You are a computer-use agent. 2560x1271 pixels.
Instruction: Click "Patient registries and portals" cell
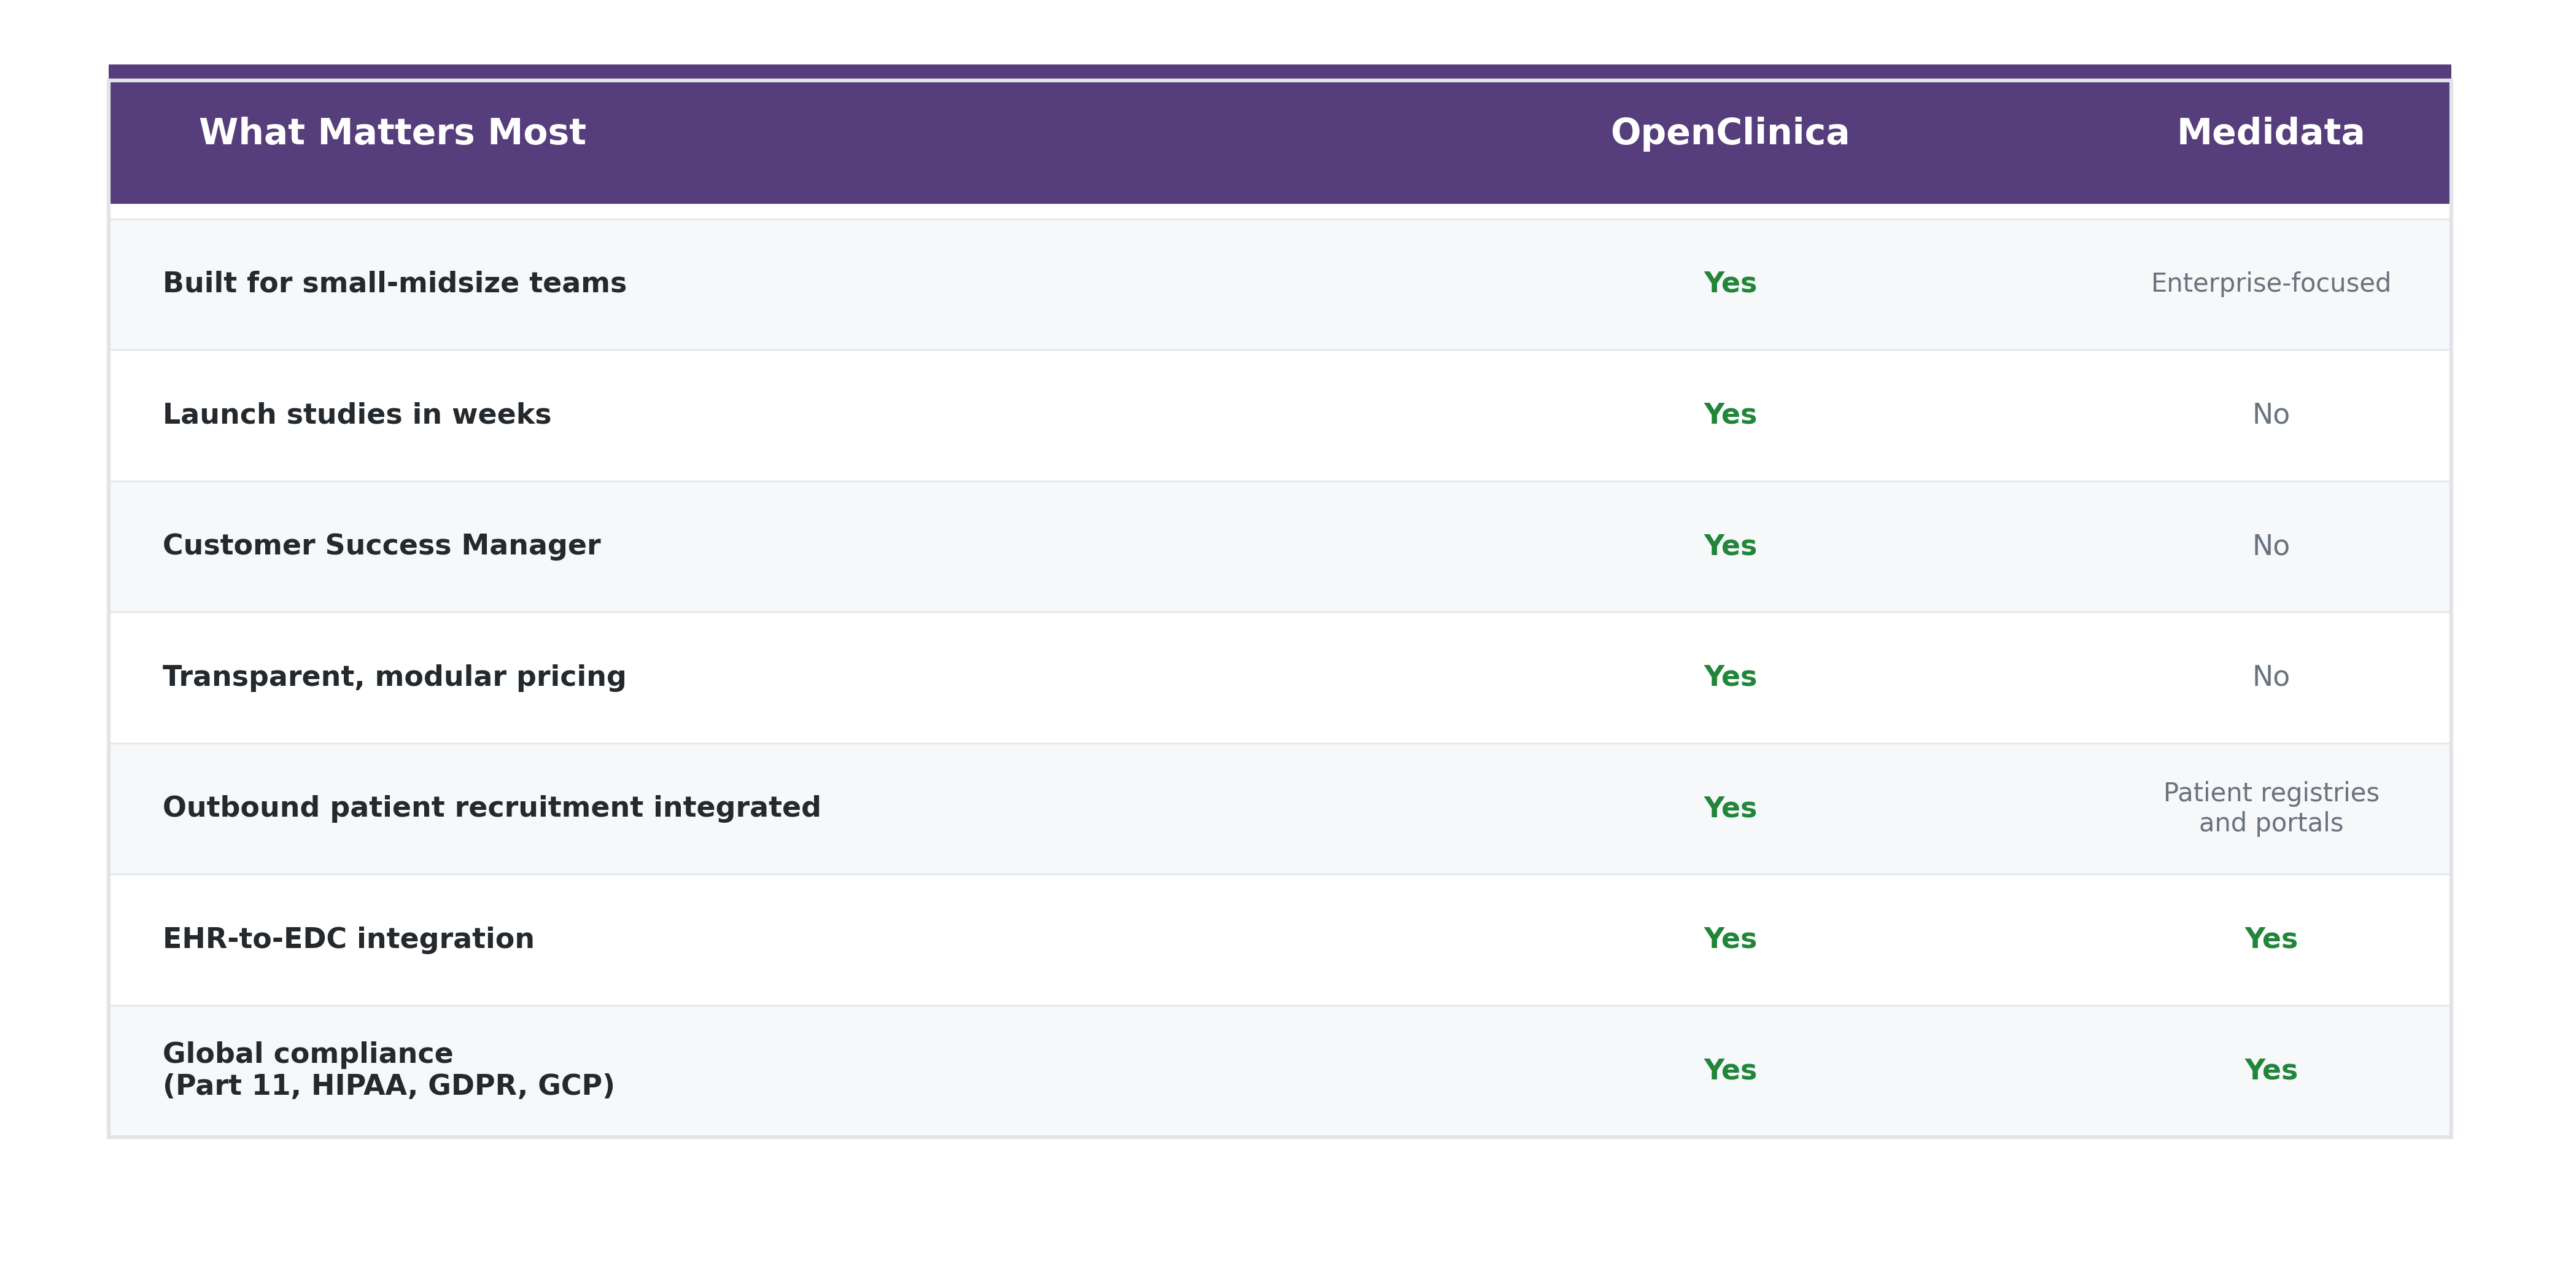pos(2270,807)
